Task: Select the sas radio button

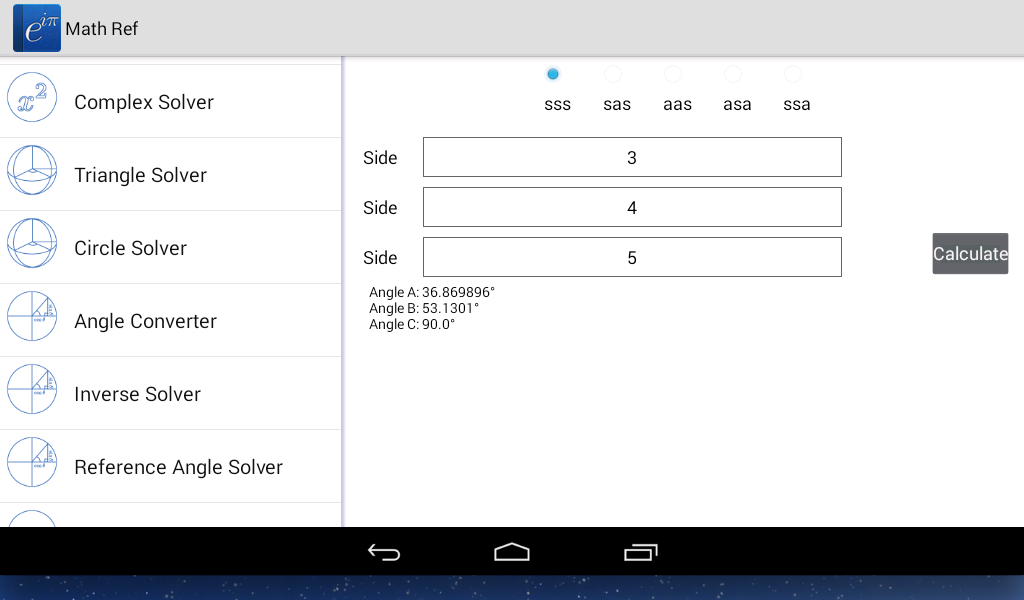Action: (x=613, y=74)
